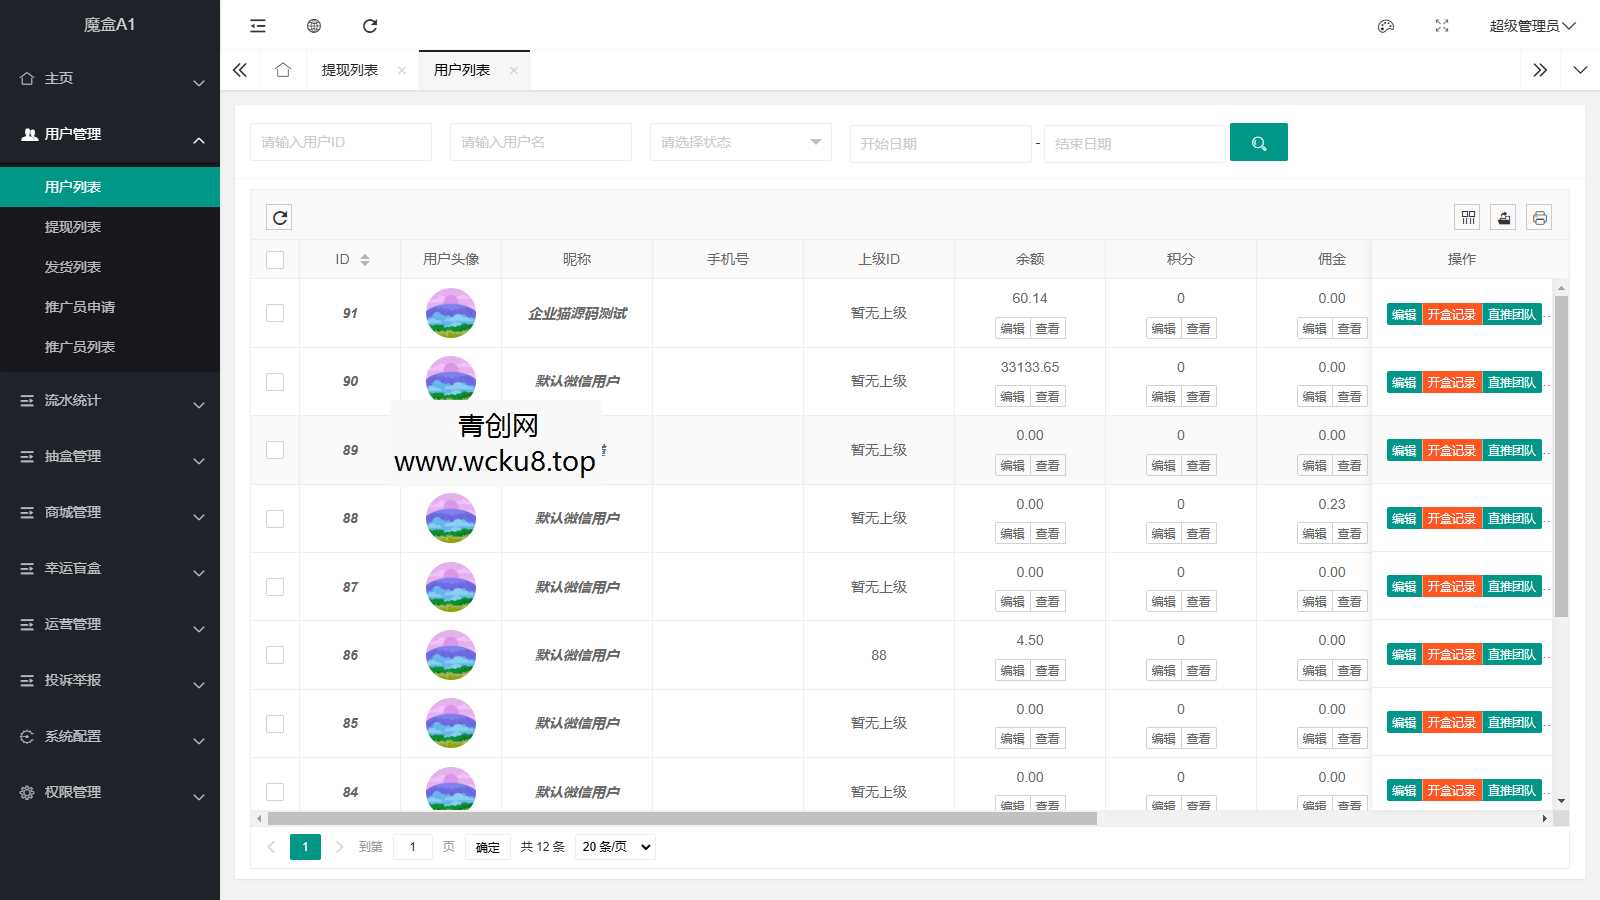
Task: Click 确定 button in pagination
Action: (488, 847)
